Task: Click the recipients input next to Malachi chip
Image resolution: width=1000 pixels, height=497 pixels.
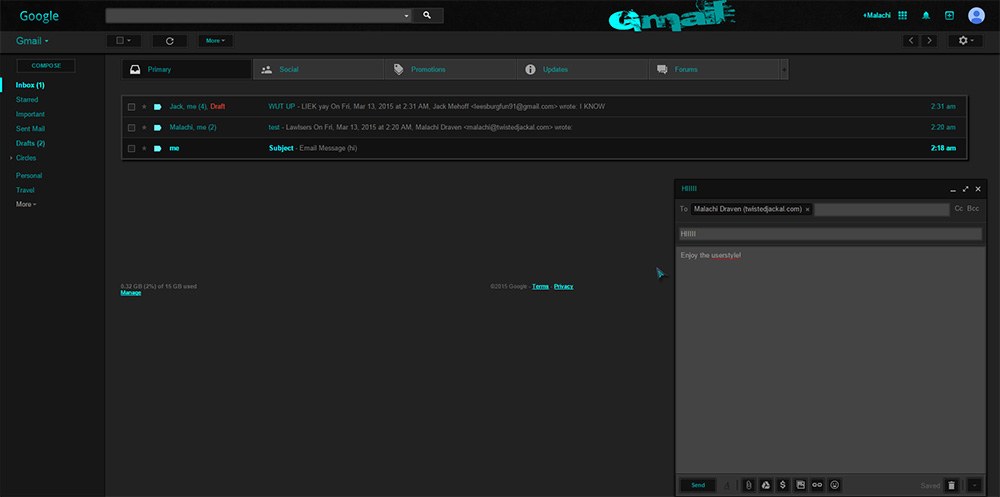Action: pyautogui.click(x=881, y=209)
